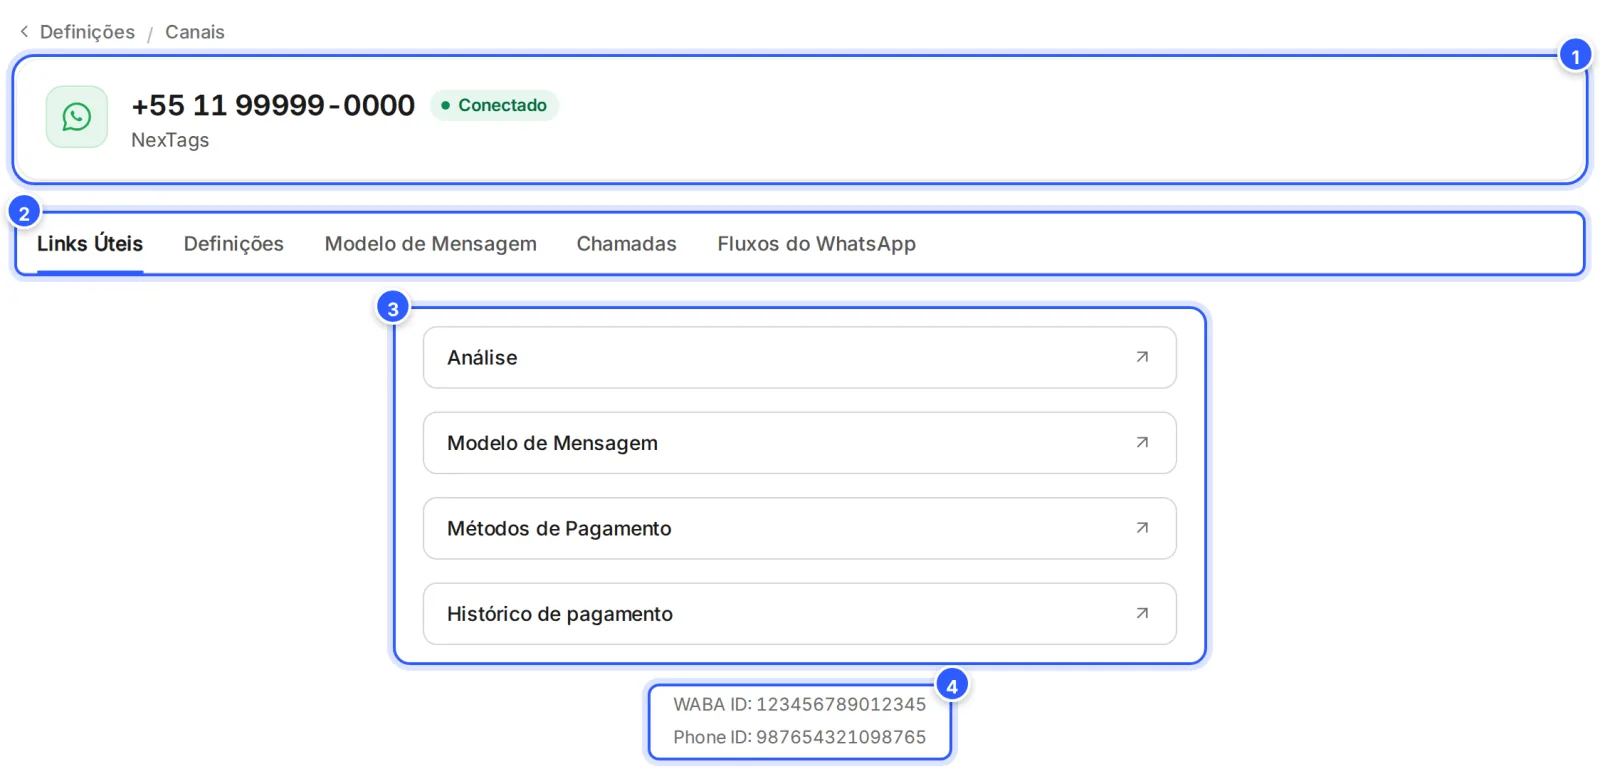The width and height of the screenshot is (1600, 769).
Task: Open the Métodos de Pagamento link card
Action: coord(800,528)
